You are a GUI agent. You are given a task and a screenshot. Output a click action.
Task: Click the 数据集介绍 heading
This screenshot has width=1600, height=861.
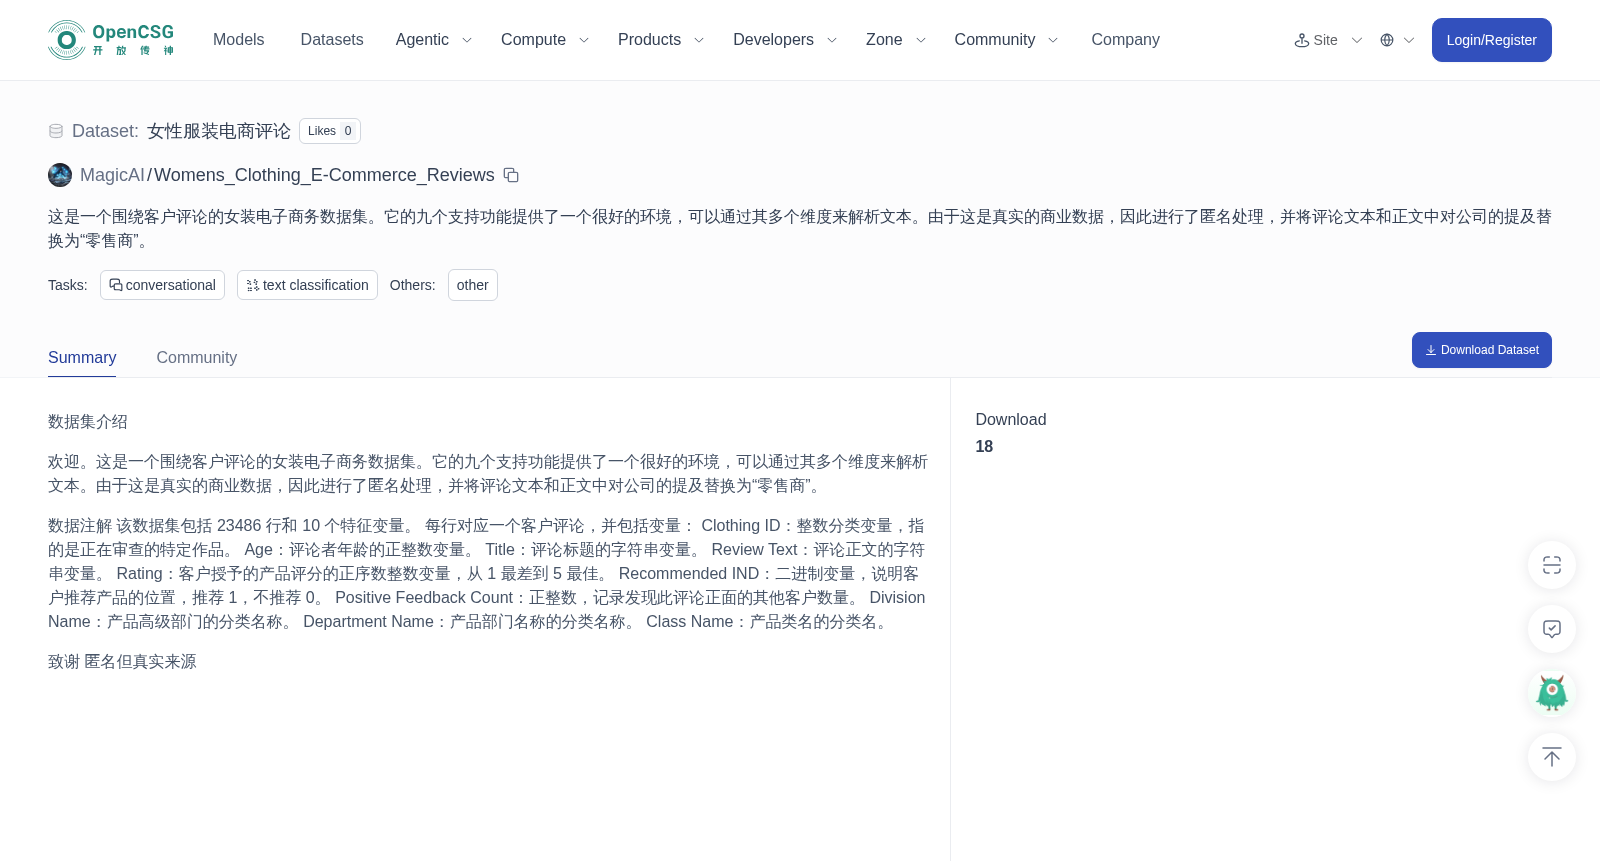(x=88, y=422)
